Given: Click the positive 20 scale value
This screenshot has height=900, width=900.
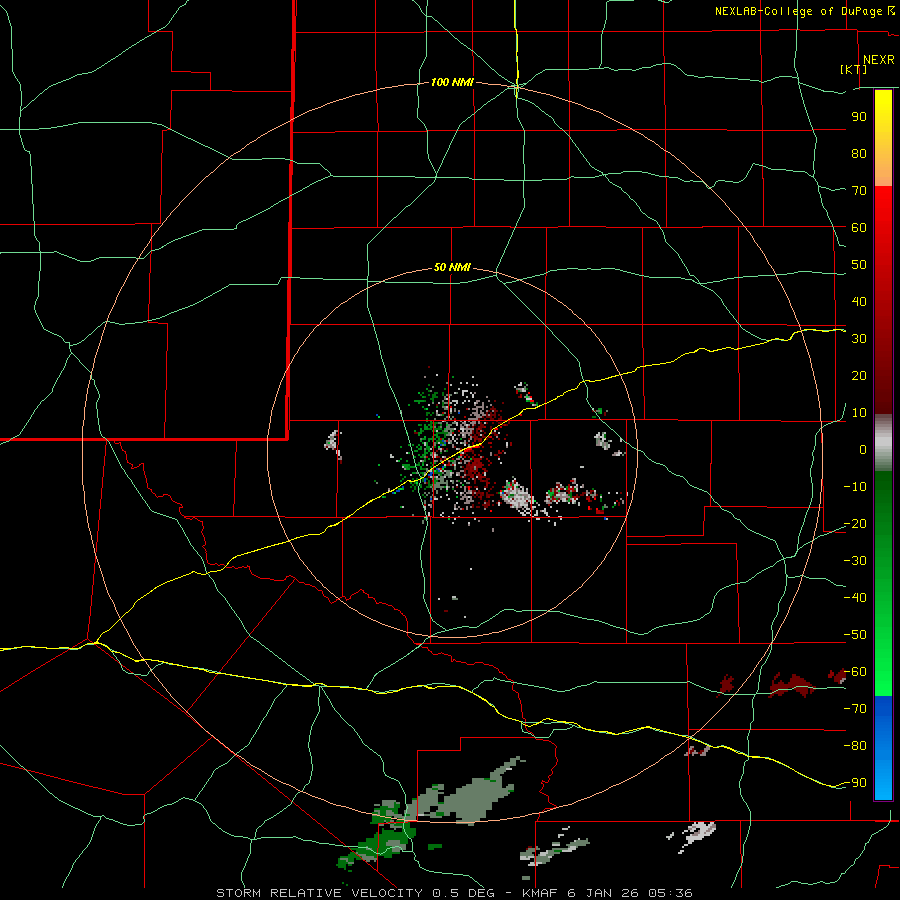Looking at the screenshot, I should pyautogui.click(x=859, y=376).
